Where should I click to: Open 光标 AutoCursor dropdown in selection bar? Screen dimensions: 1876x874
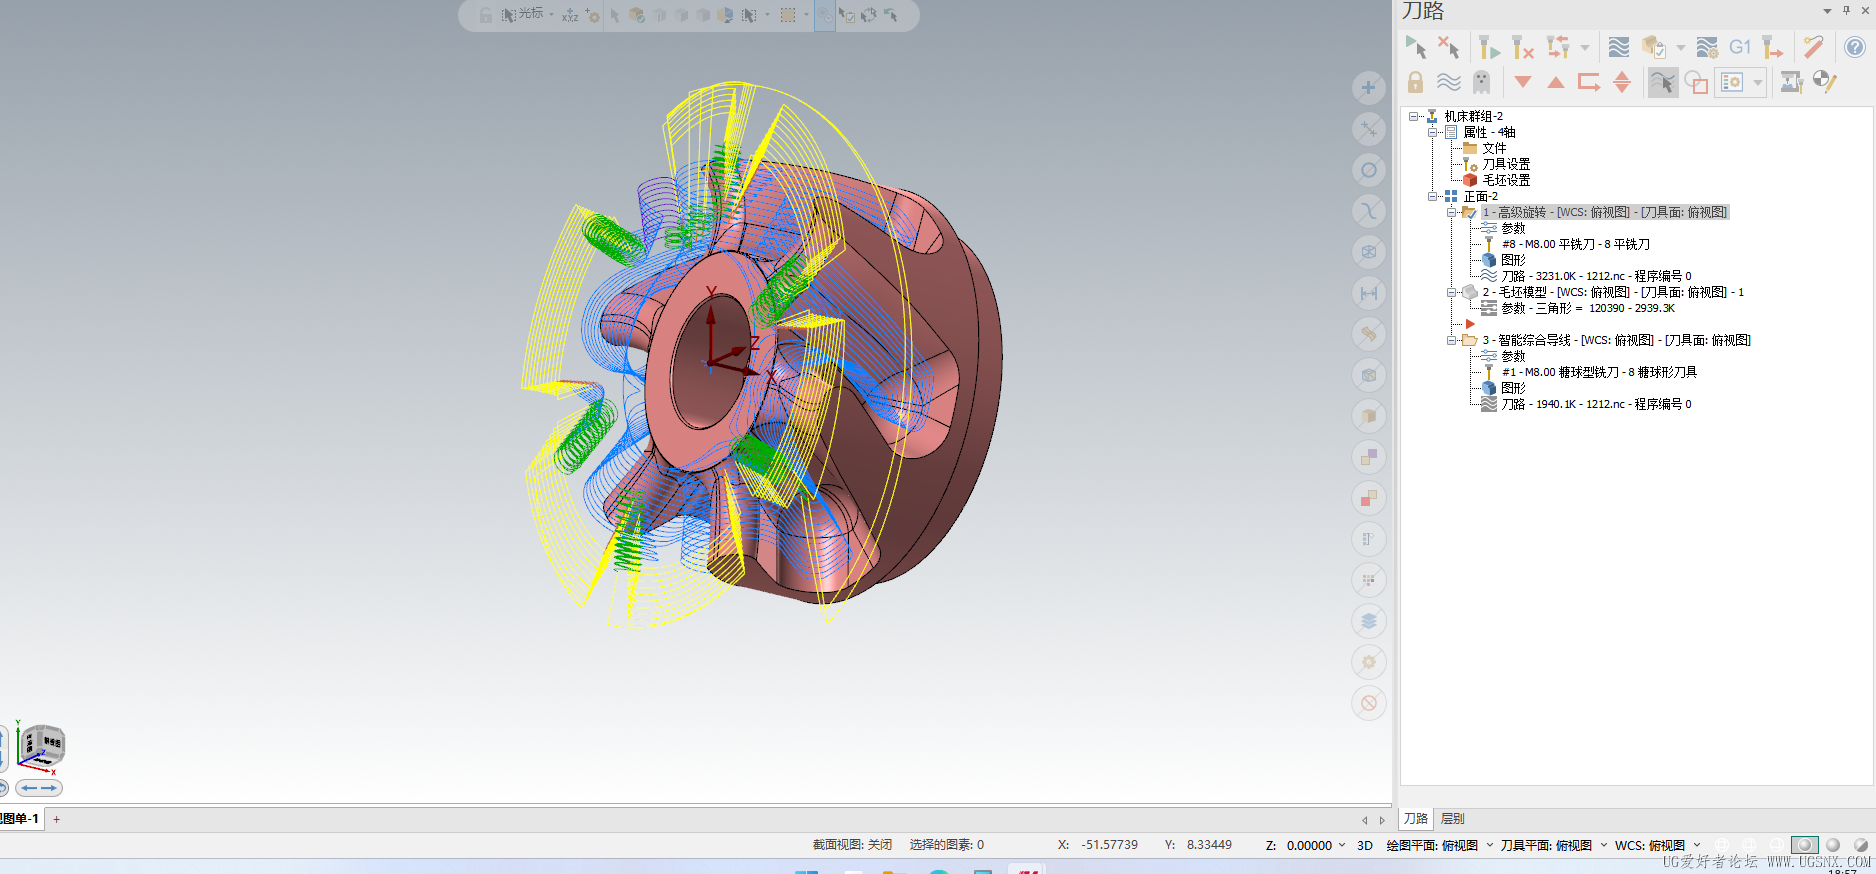[551, 14]
